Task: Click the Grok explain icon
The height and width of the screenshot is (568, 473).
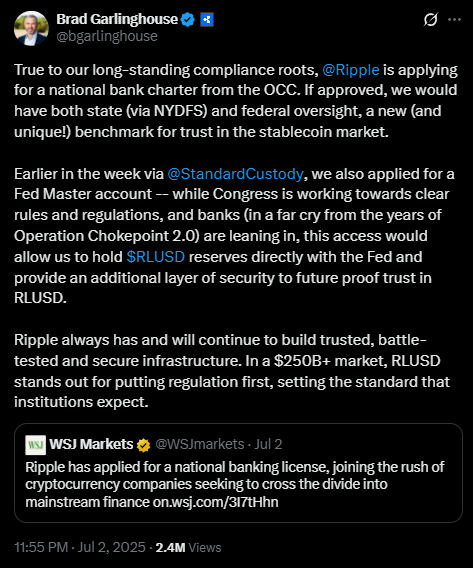Action: click(431, 20)
